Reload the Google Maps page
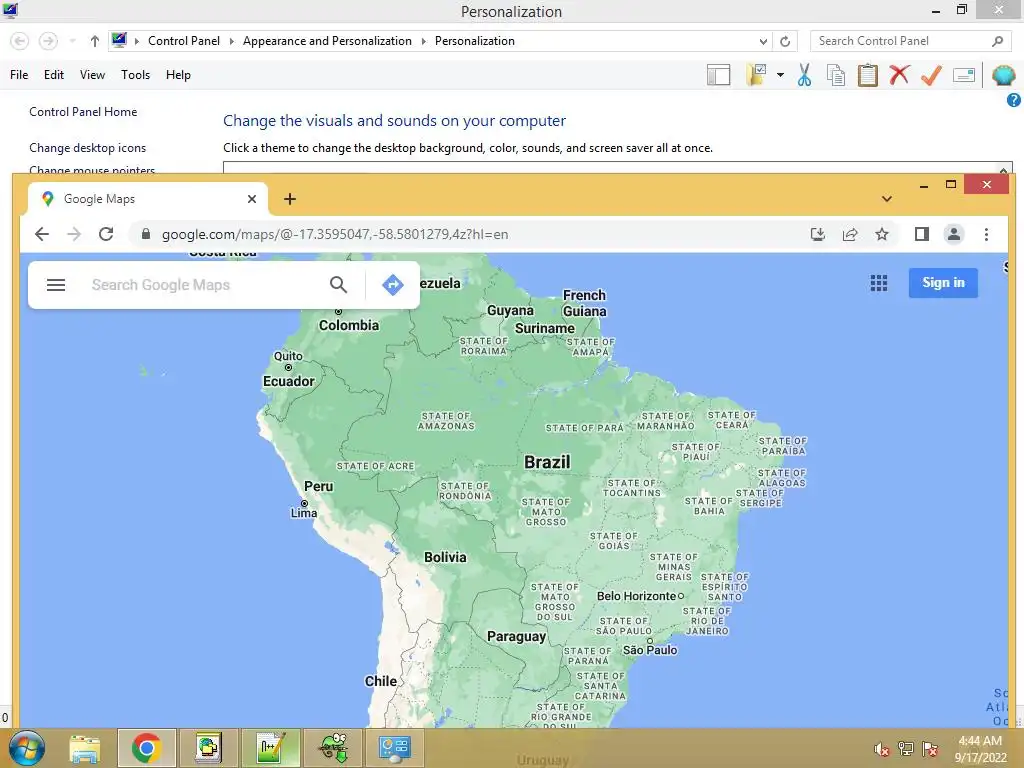 pos(106,234)
